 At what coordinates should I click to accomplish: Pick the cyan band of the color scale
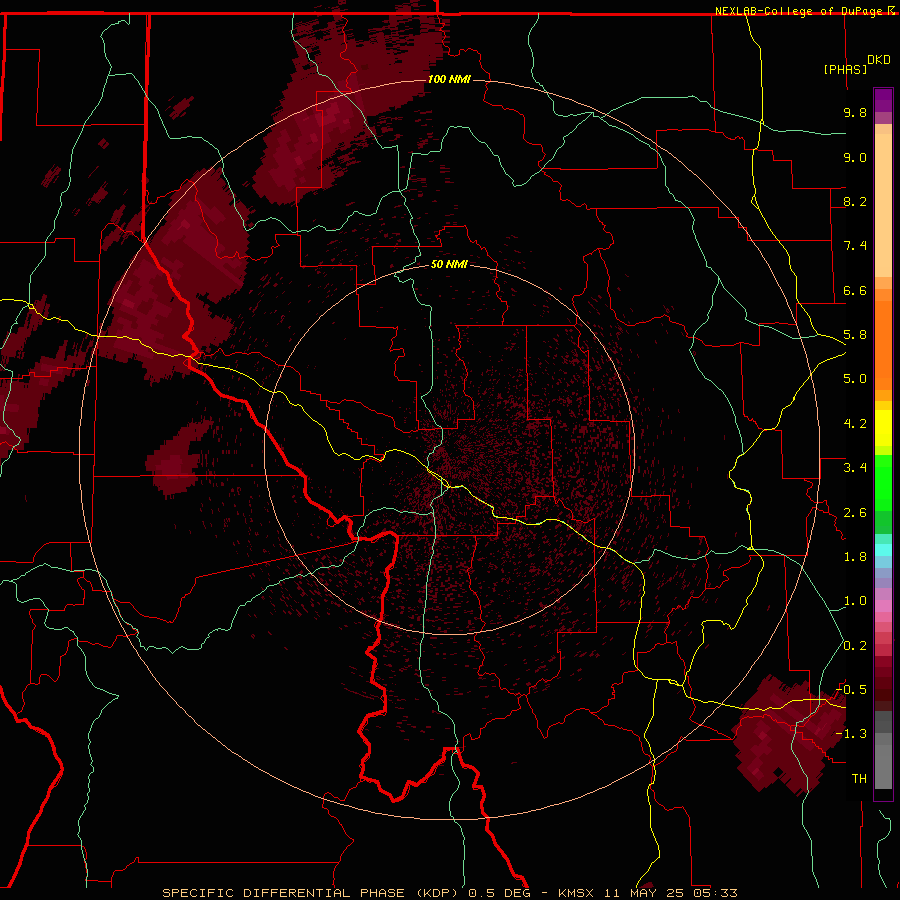click(883, 550)
